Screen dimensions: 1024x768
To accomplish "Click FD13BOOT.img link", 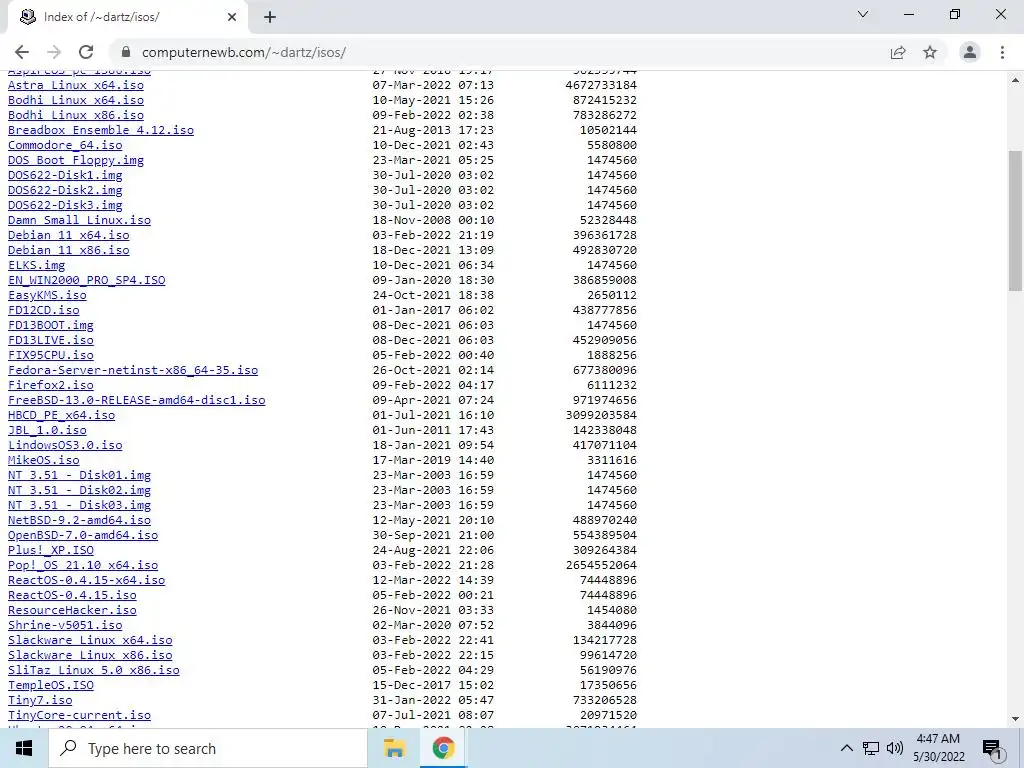I will (50, 325).
